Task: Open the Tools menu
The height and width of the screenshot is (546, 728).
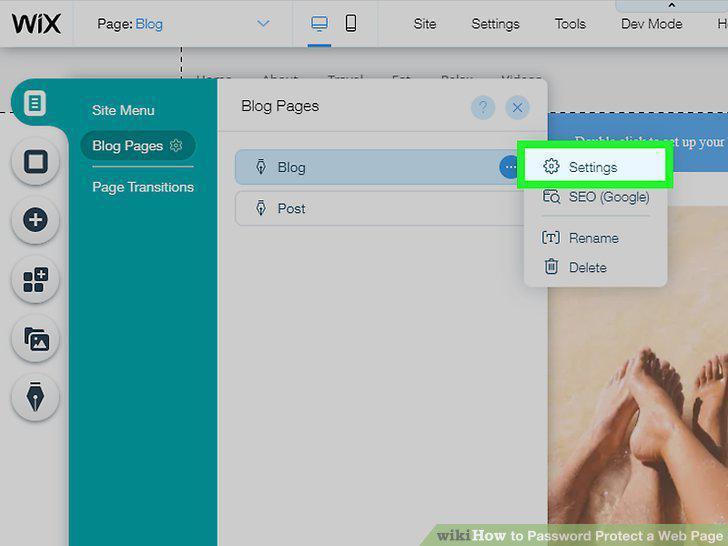Action: (x=570, y=24)
